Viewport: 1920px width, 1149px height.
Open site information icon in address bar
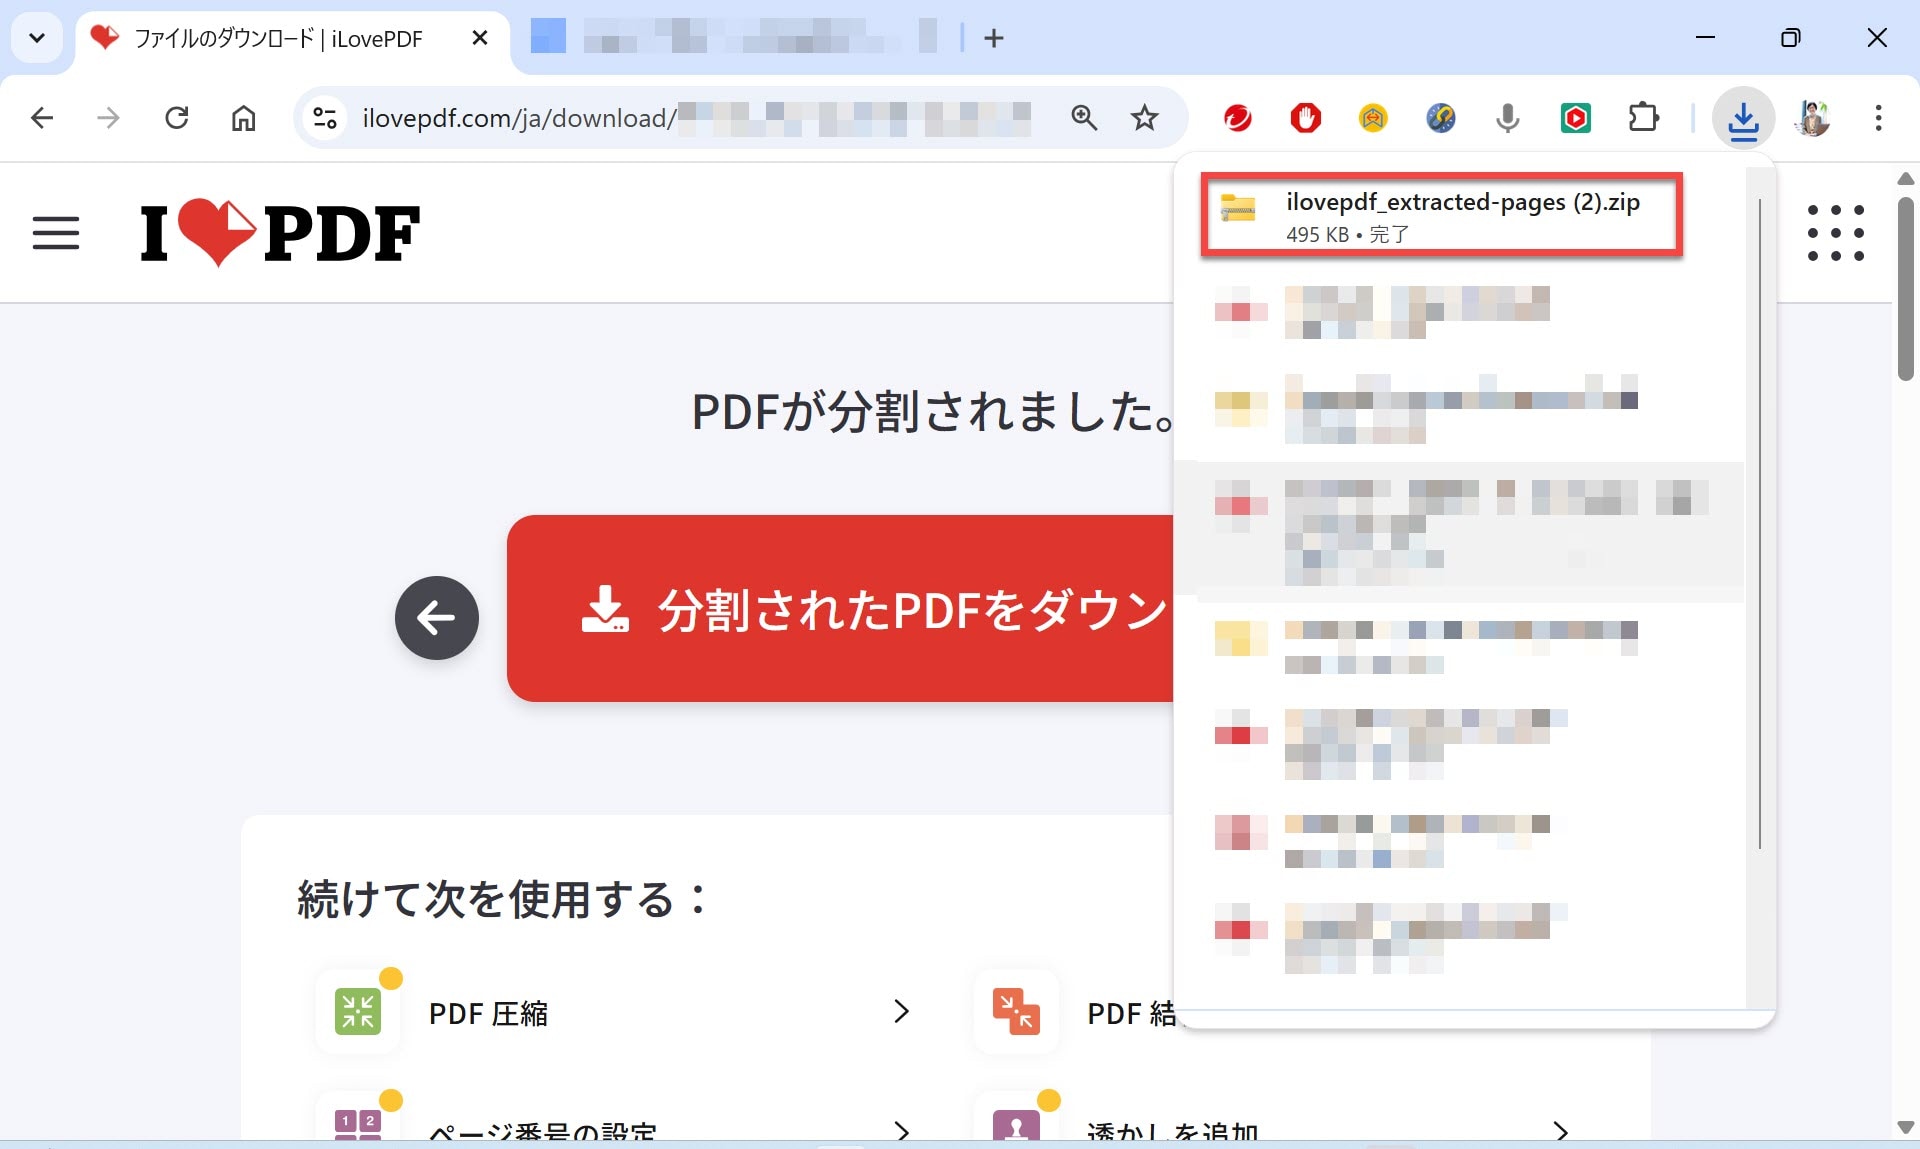pyautogui.click(x=325, y=118)
